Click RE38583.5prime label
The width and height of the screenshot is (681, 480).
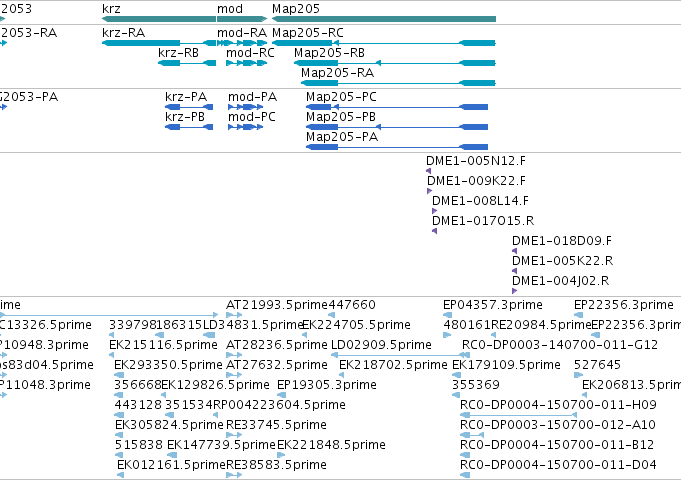pyautogui.click(x=276, y=464)
